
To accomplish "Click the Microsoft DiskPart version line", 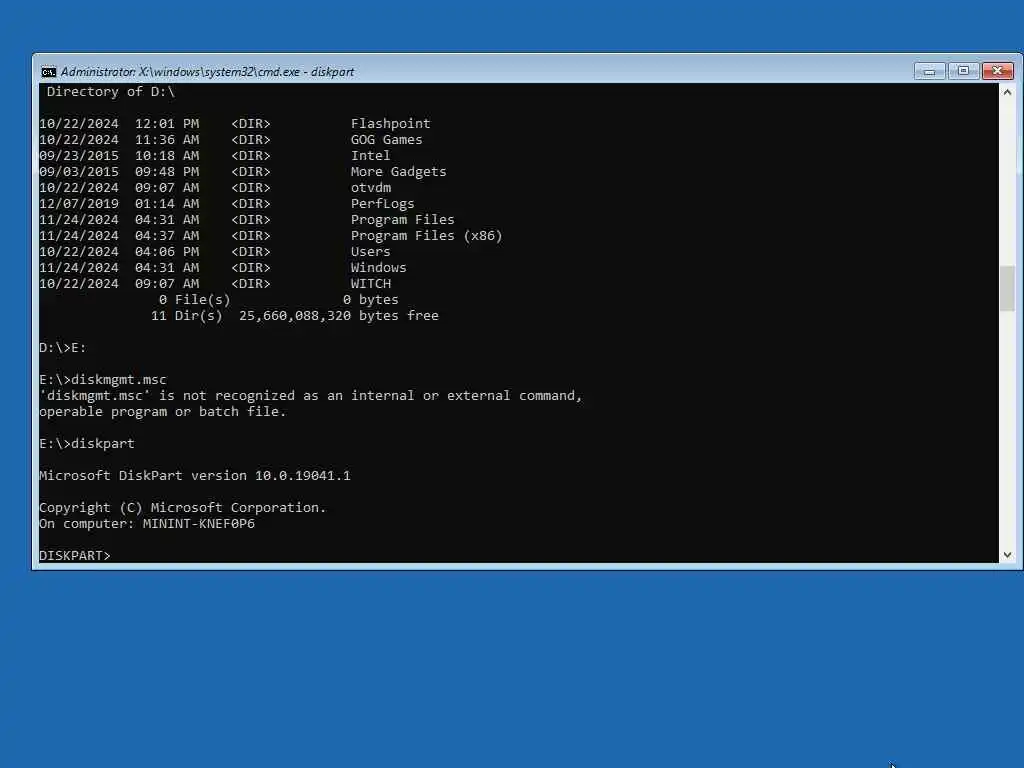I will pyautogui.click(x=195, y=475).
